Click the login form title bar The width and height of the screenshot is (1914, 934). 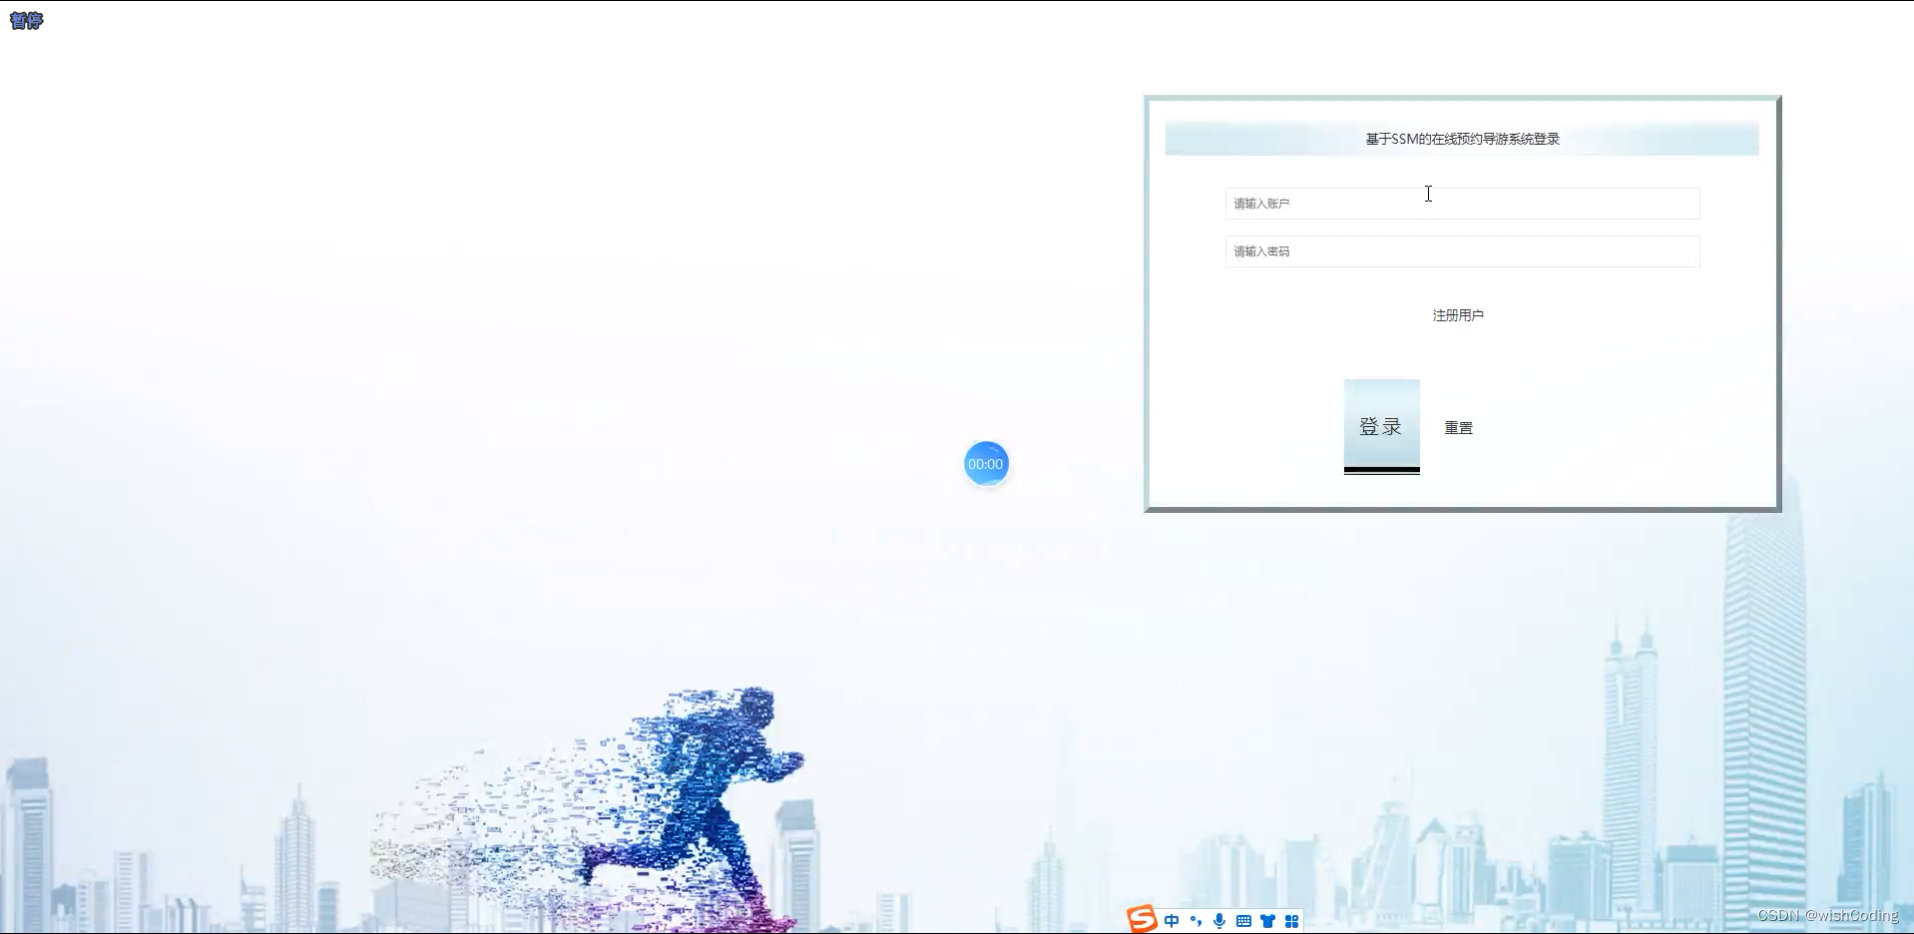point(1461,138)
